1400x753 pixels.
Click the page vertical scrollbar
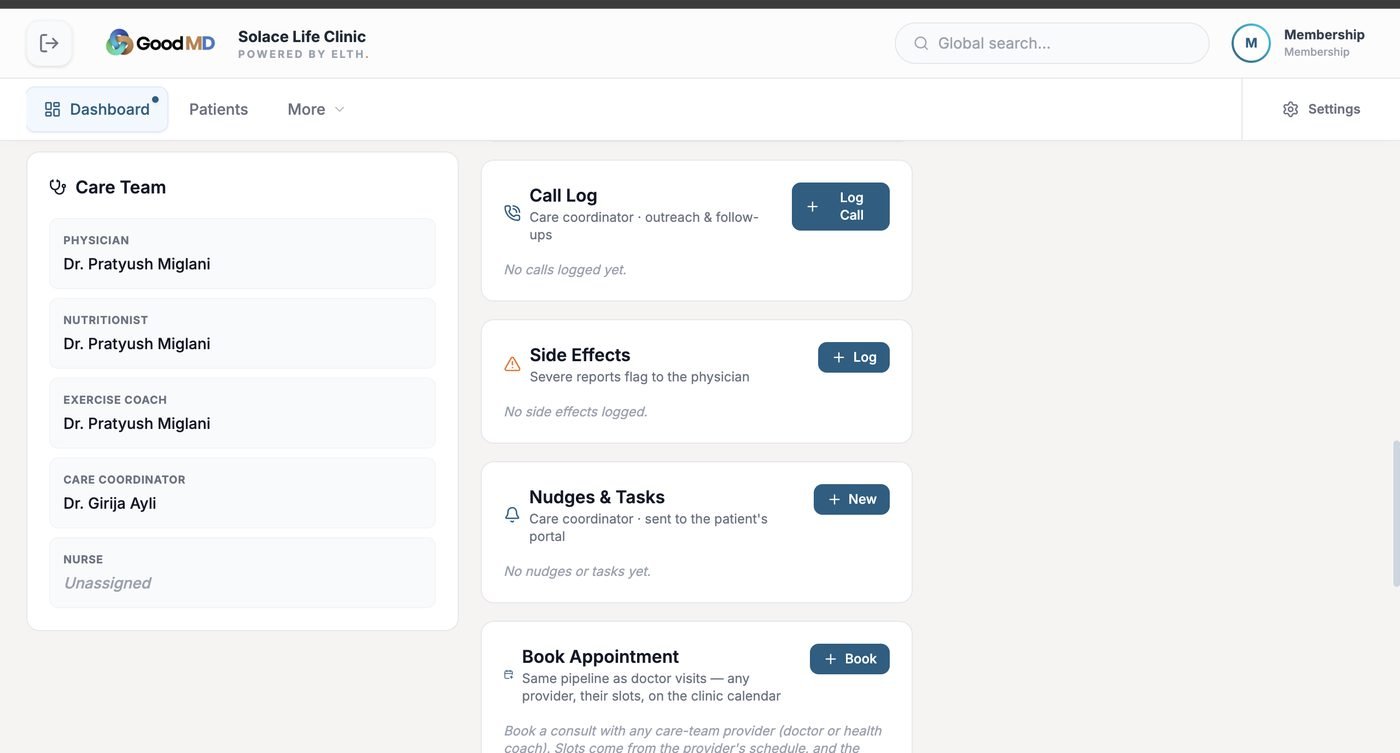tap(1395, 513)
